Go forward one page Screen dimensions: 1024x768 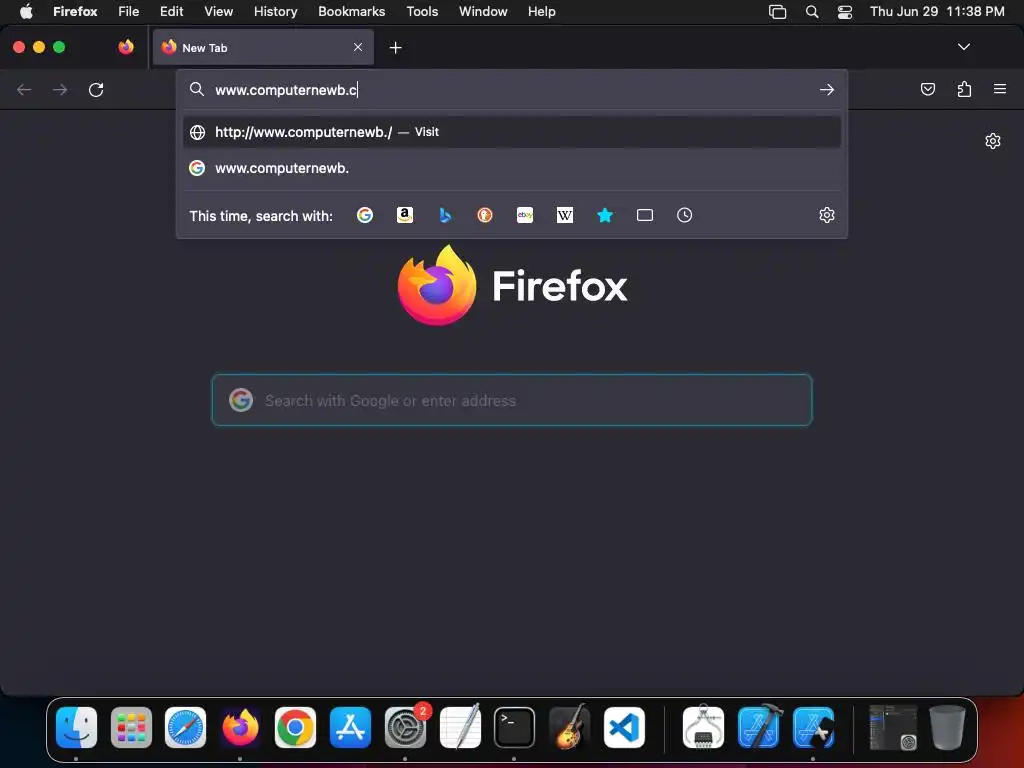tap(60, 89)
